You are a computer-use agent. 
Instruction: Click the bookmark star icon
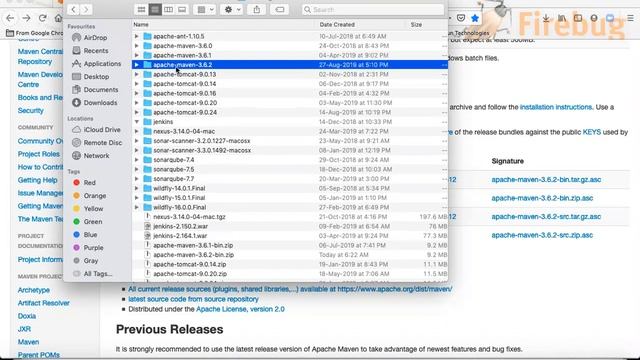coord(475,18)
